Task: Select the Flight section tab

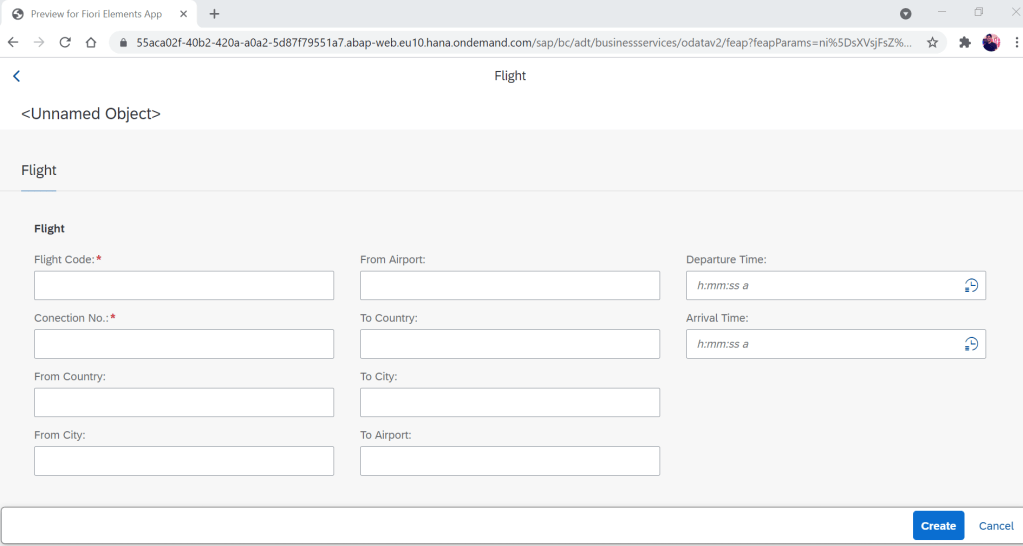Action: tap(38, 170)
